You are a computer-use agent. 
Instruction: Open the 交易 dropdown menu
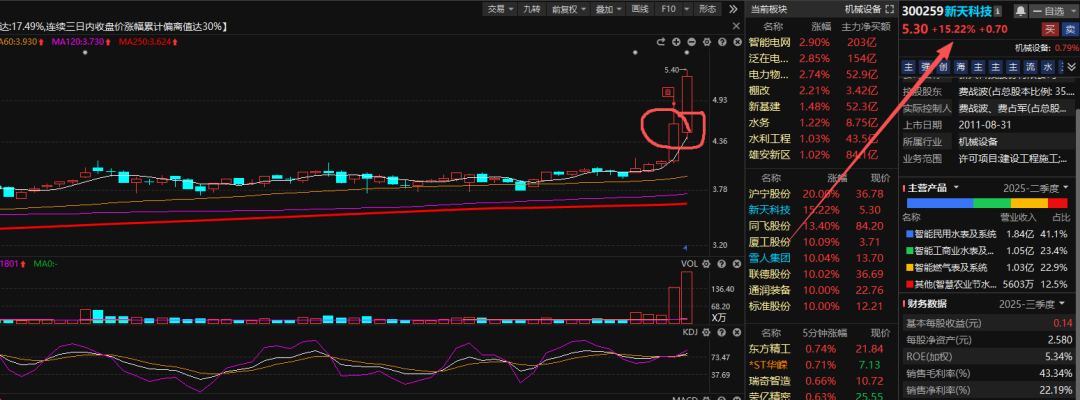pos(500,9)
